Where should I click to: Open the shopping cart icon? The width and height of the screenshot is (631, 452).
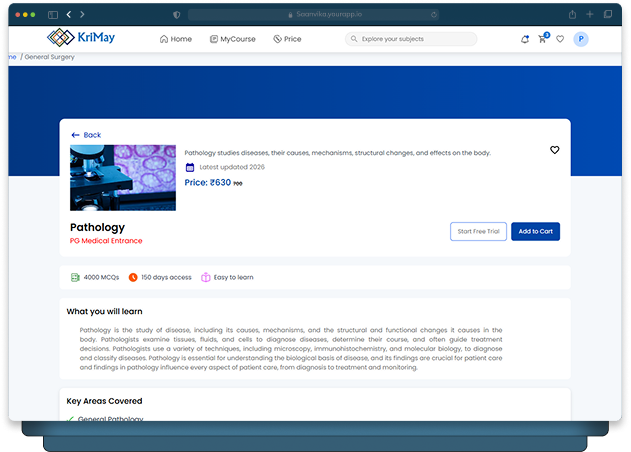coord(542,39)
